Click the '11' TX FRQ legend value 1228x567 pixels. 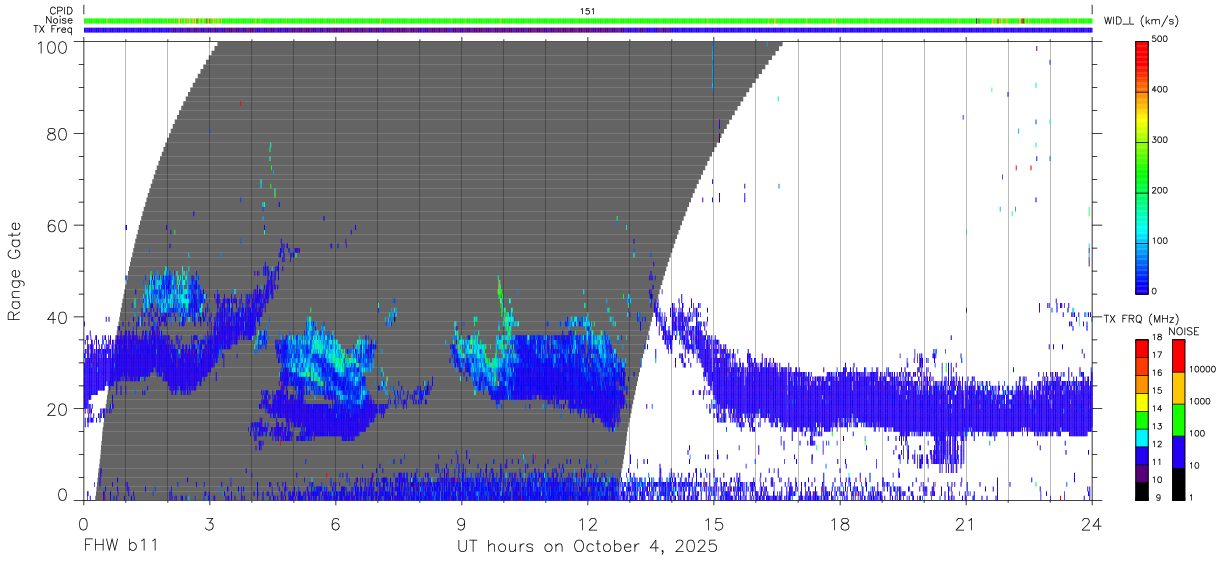[1158, 462]
